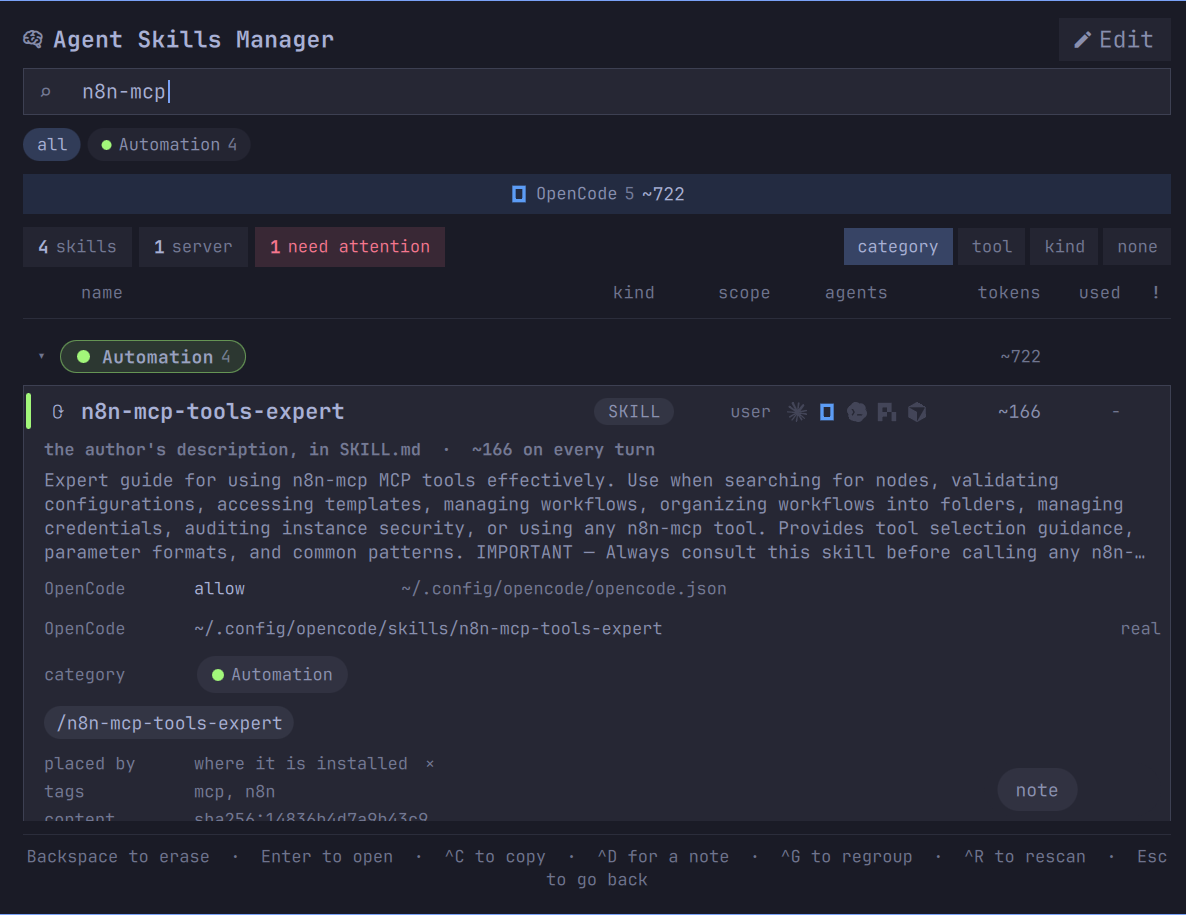Click the SKILL kind badge
This screenshot has height=915, width=1186.
[x=634, y=411]
